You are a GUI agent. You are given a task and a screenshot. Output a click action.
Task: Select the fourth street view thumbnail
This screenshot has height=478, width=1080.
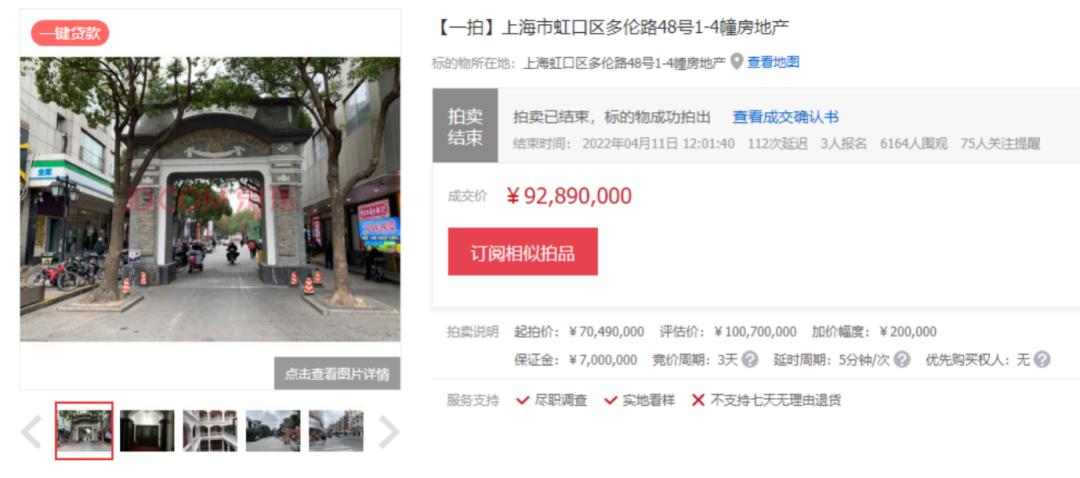(x=273, y=431)
